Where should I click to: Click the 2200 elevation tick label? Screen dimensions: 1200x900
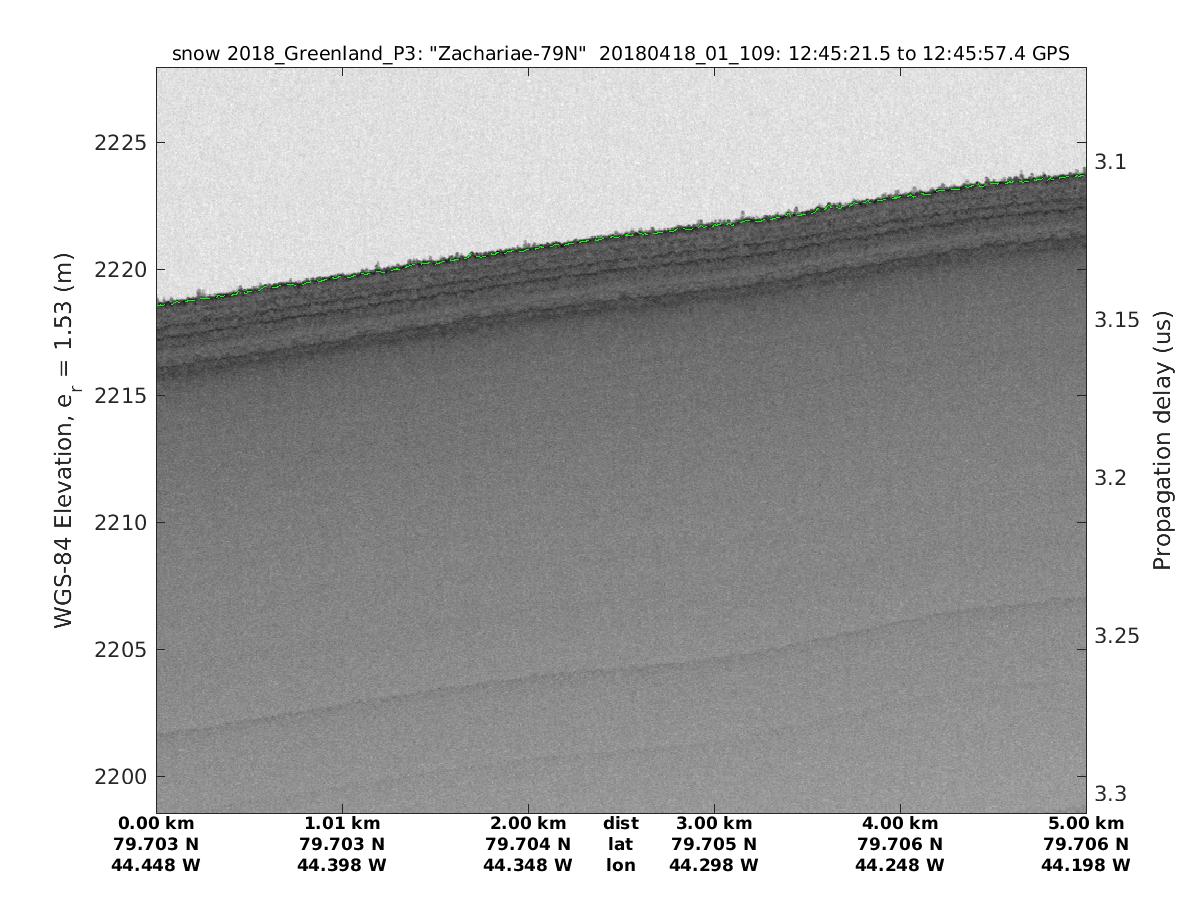click(x=121, y=777)
